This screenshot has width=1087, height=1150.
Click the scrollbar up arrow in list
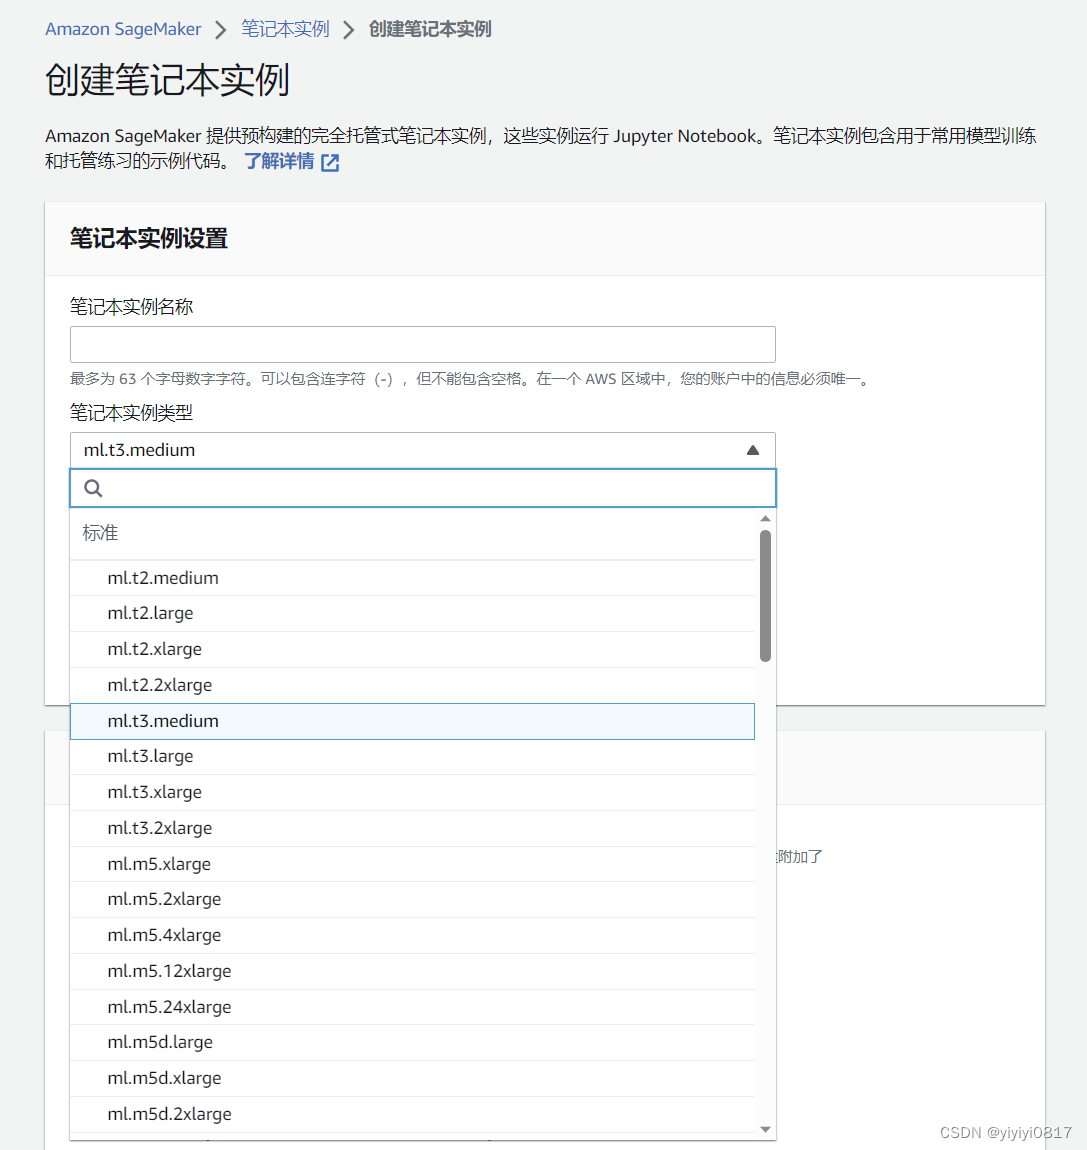765,519
